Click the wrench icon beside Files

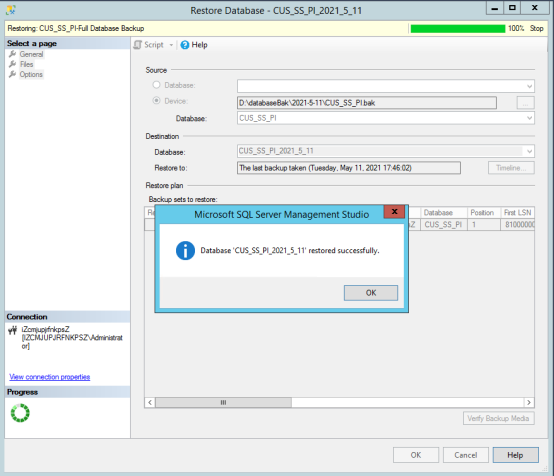click(x=13, y=64)
